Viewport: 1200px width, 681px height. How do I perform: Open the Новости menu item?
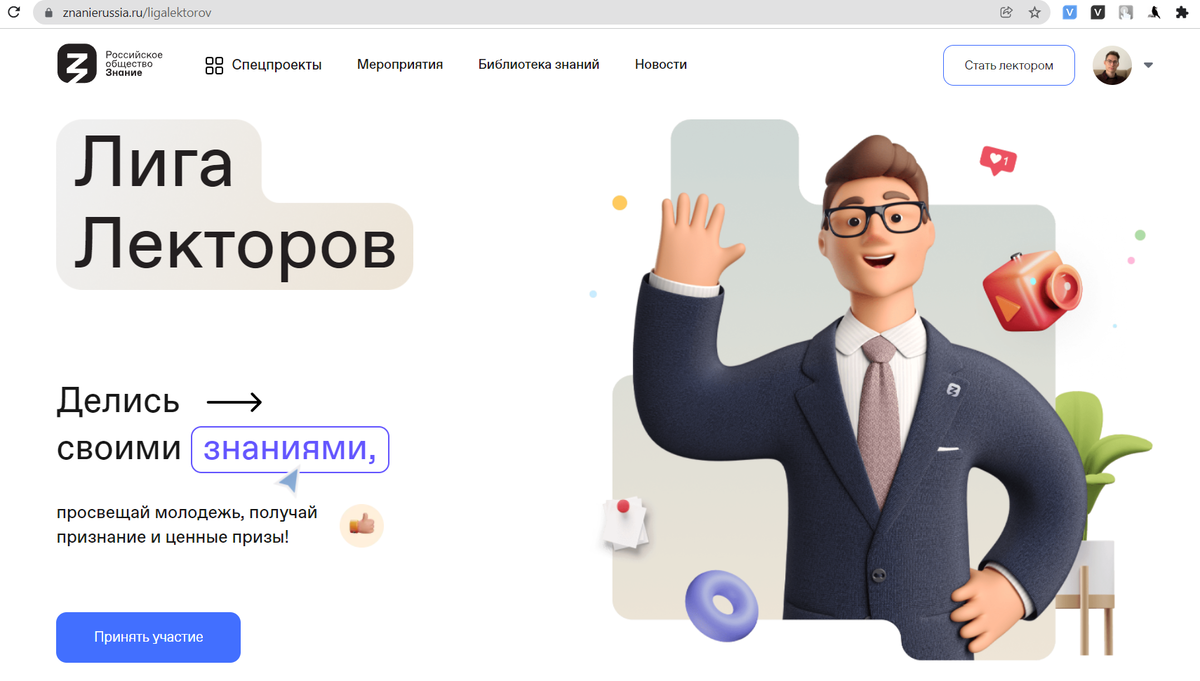[661, 64]
